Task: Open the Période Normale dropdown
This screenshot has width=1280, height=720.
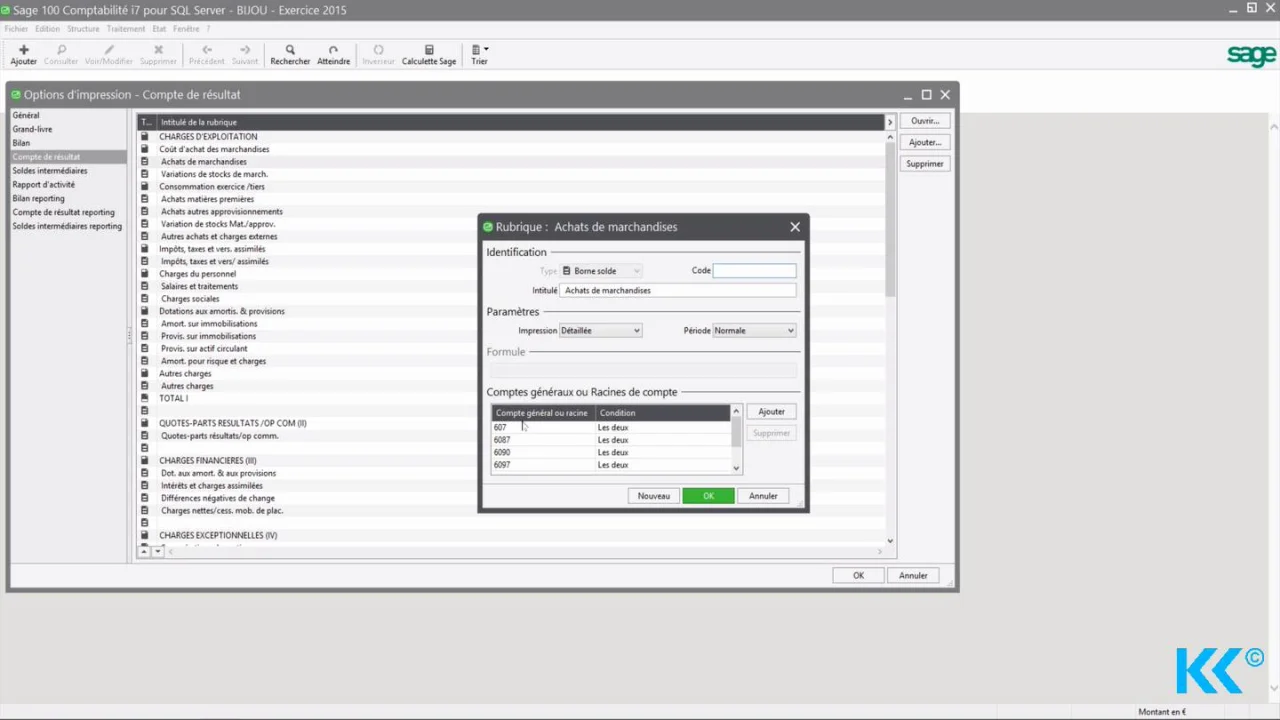Action: [x=754, y=330]
